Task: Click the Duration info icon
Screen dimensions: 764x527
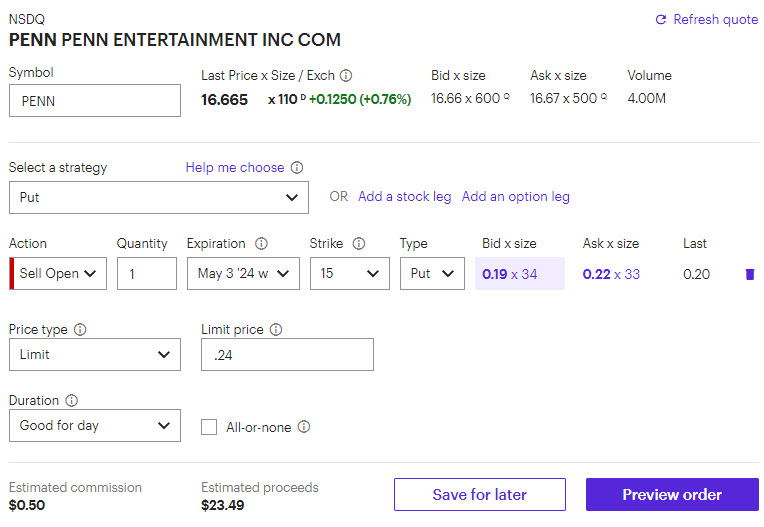Action: pos(71,401)
